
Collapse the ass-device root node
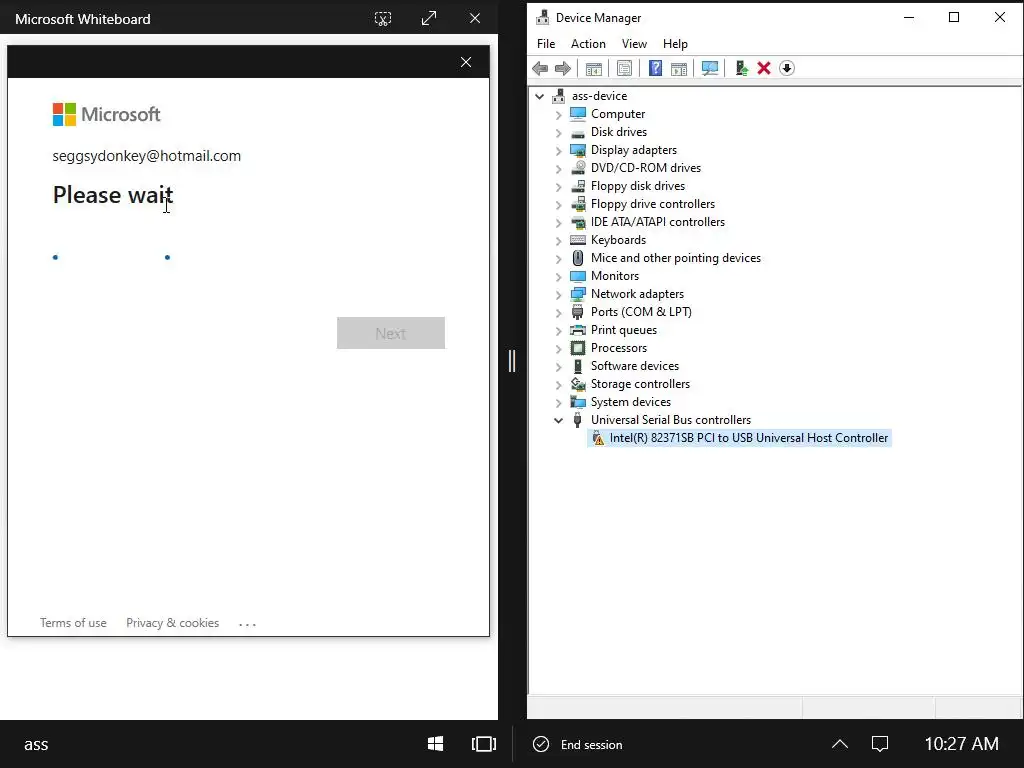(x=539, y=96)
